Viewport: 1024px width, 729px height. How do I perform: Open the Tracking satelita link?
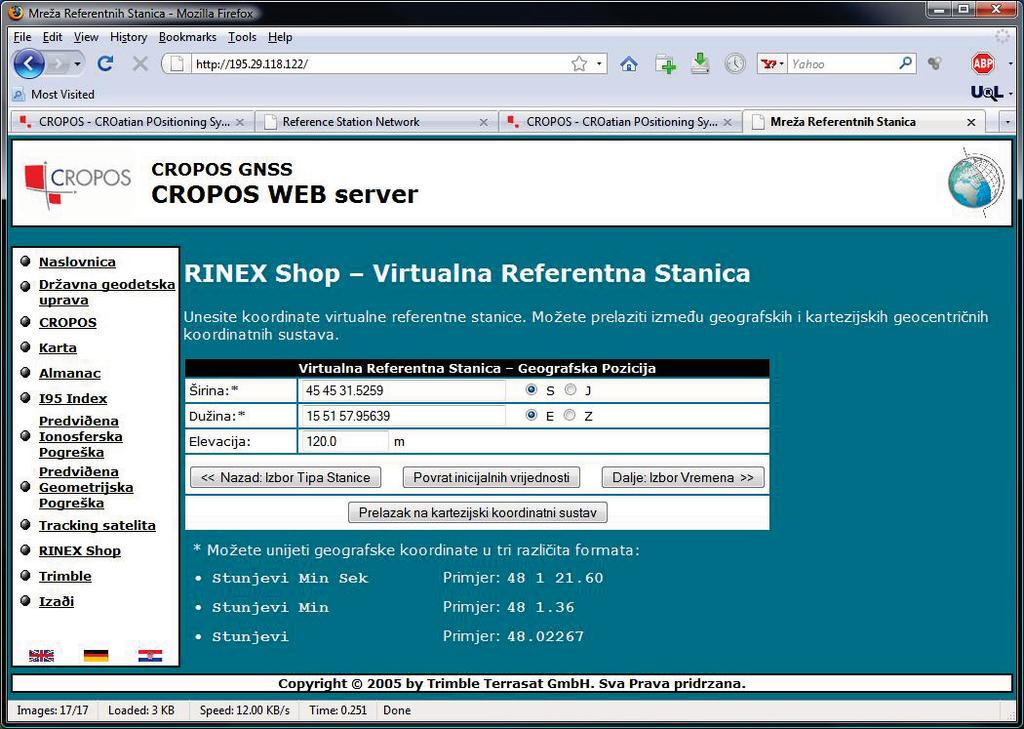click(x=97, y=525)
